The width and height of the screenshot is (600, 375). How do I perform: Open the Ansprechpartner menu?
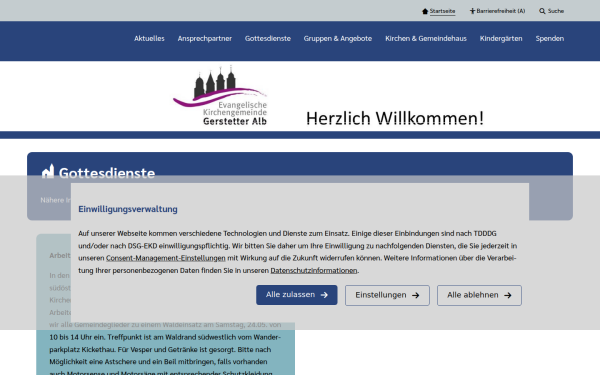(x=205, y=39)
